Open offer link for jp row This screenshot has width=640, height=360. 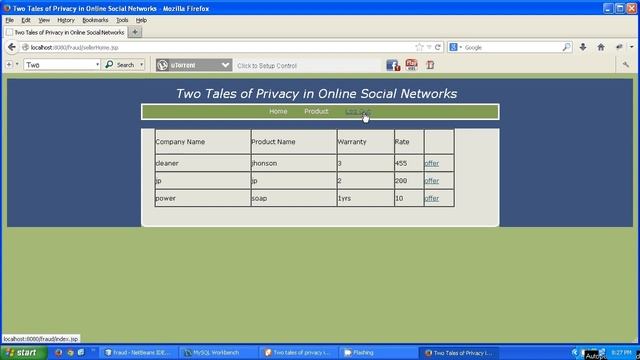[x=431, y=181]
